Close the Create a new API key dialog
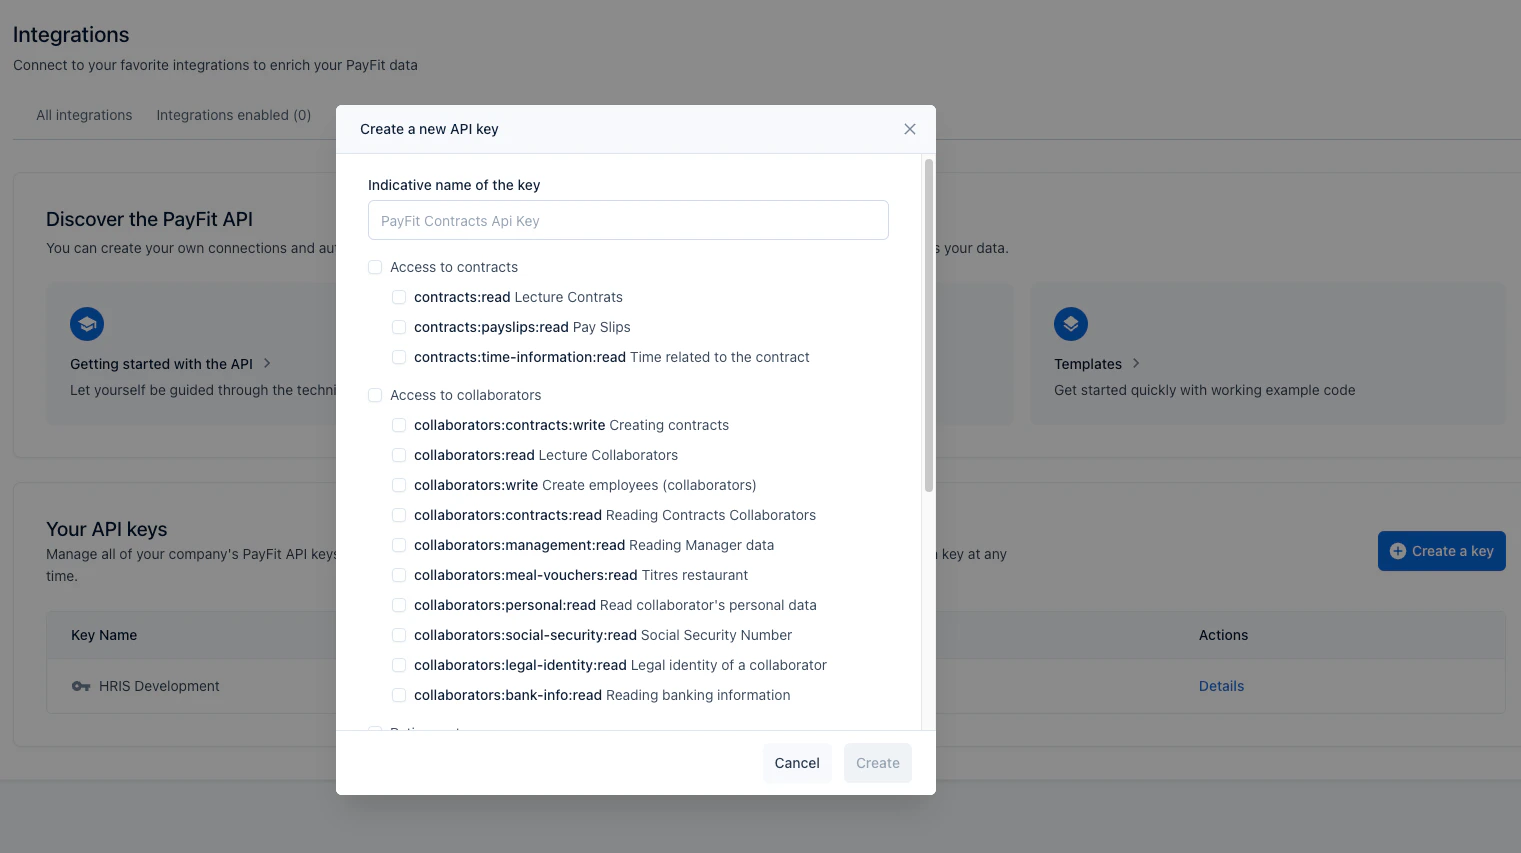This screenshot has width=1521, height=853. [x=909, y=128]
